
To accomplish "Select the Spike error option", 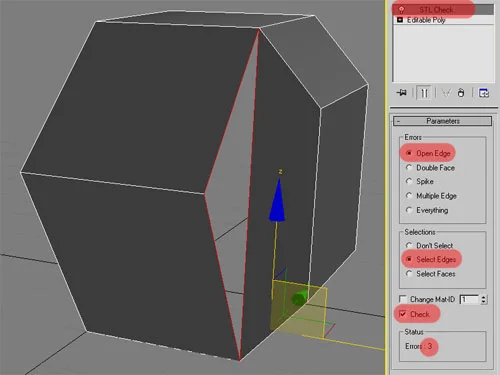I will 409,181.
